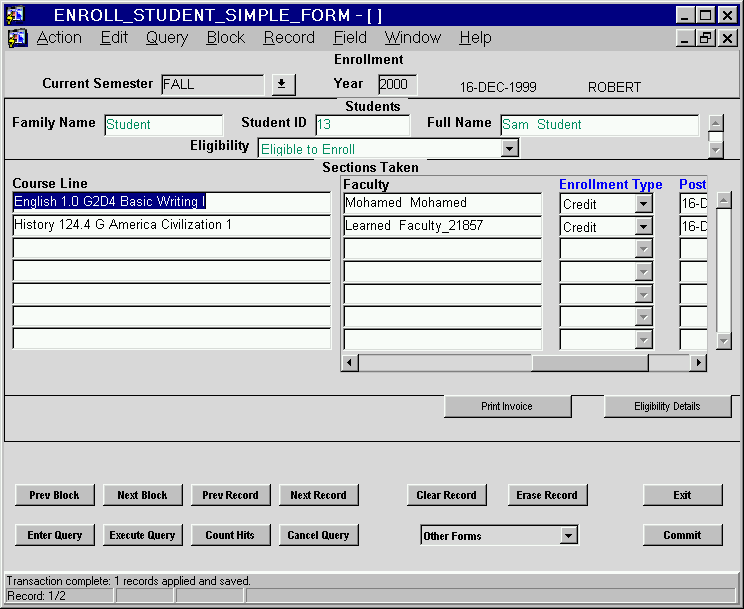This screenshot has height=609, width=744.
Task: Click the Sections Taken vertical scroll up arrow
Action: pyautogui.click(x=724, y=200)
